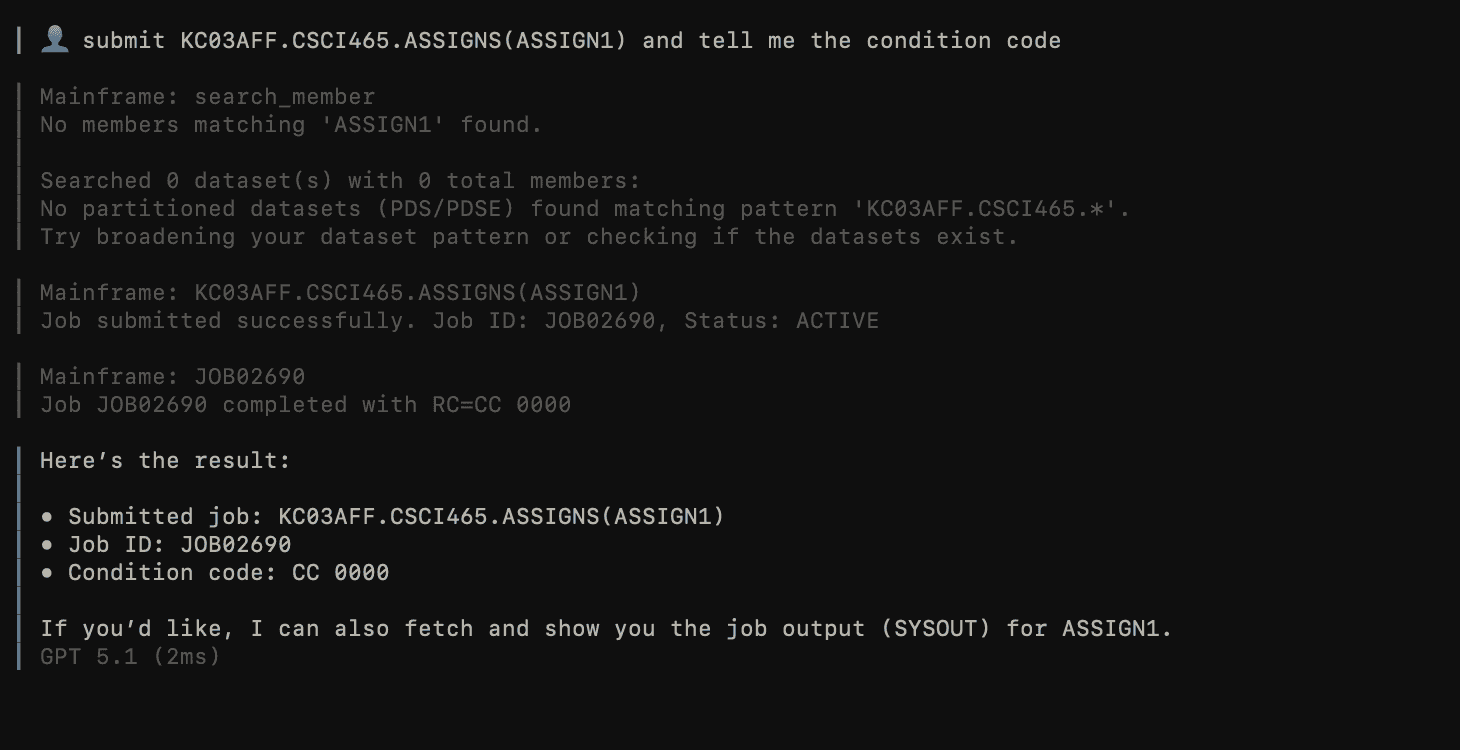The width and height of the screenshot is (1460, 750).
Task: Click the "Job submitted successfully" status line
Action: coord(459,321)
